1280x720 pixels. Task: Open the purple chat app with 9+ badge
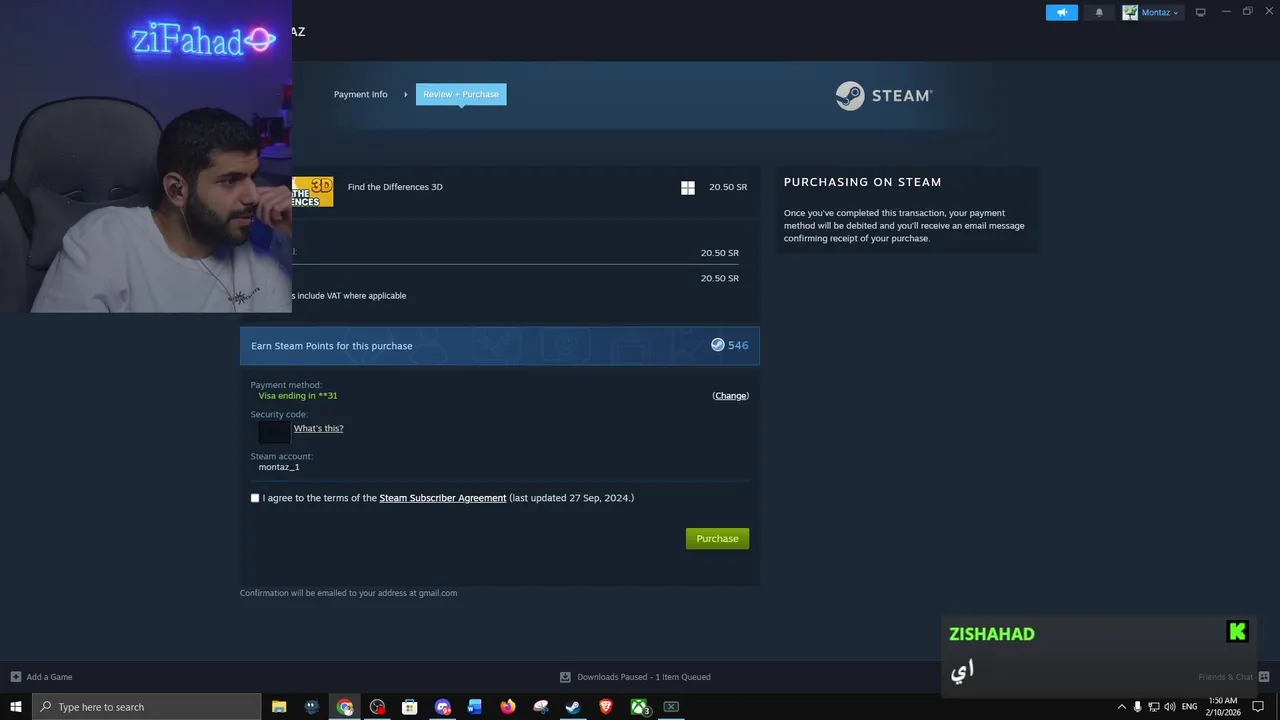[x=443, y=707]
